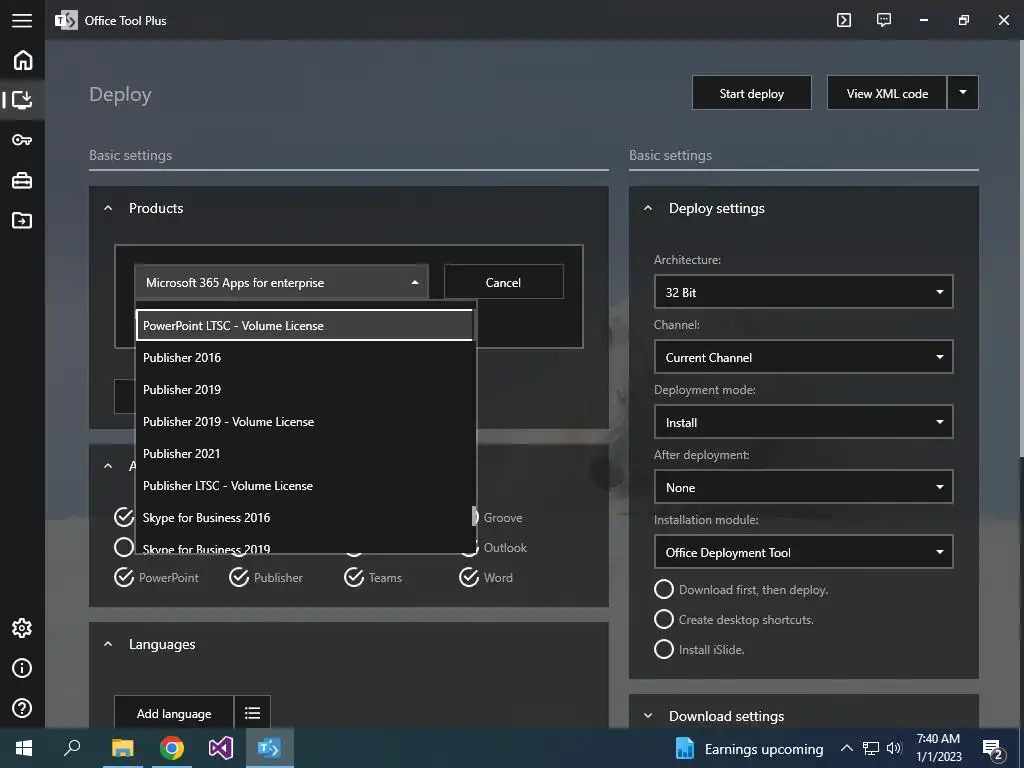Open the language list icon button
This screenshot has width=1024, height=768.
point(252,713)
